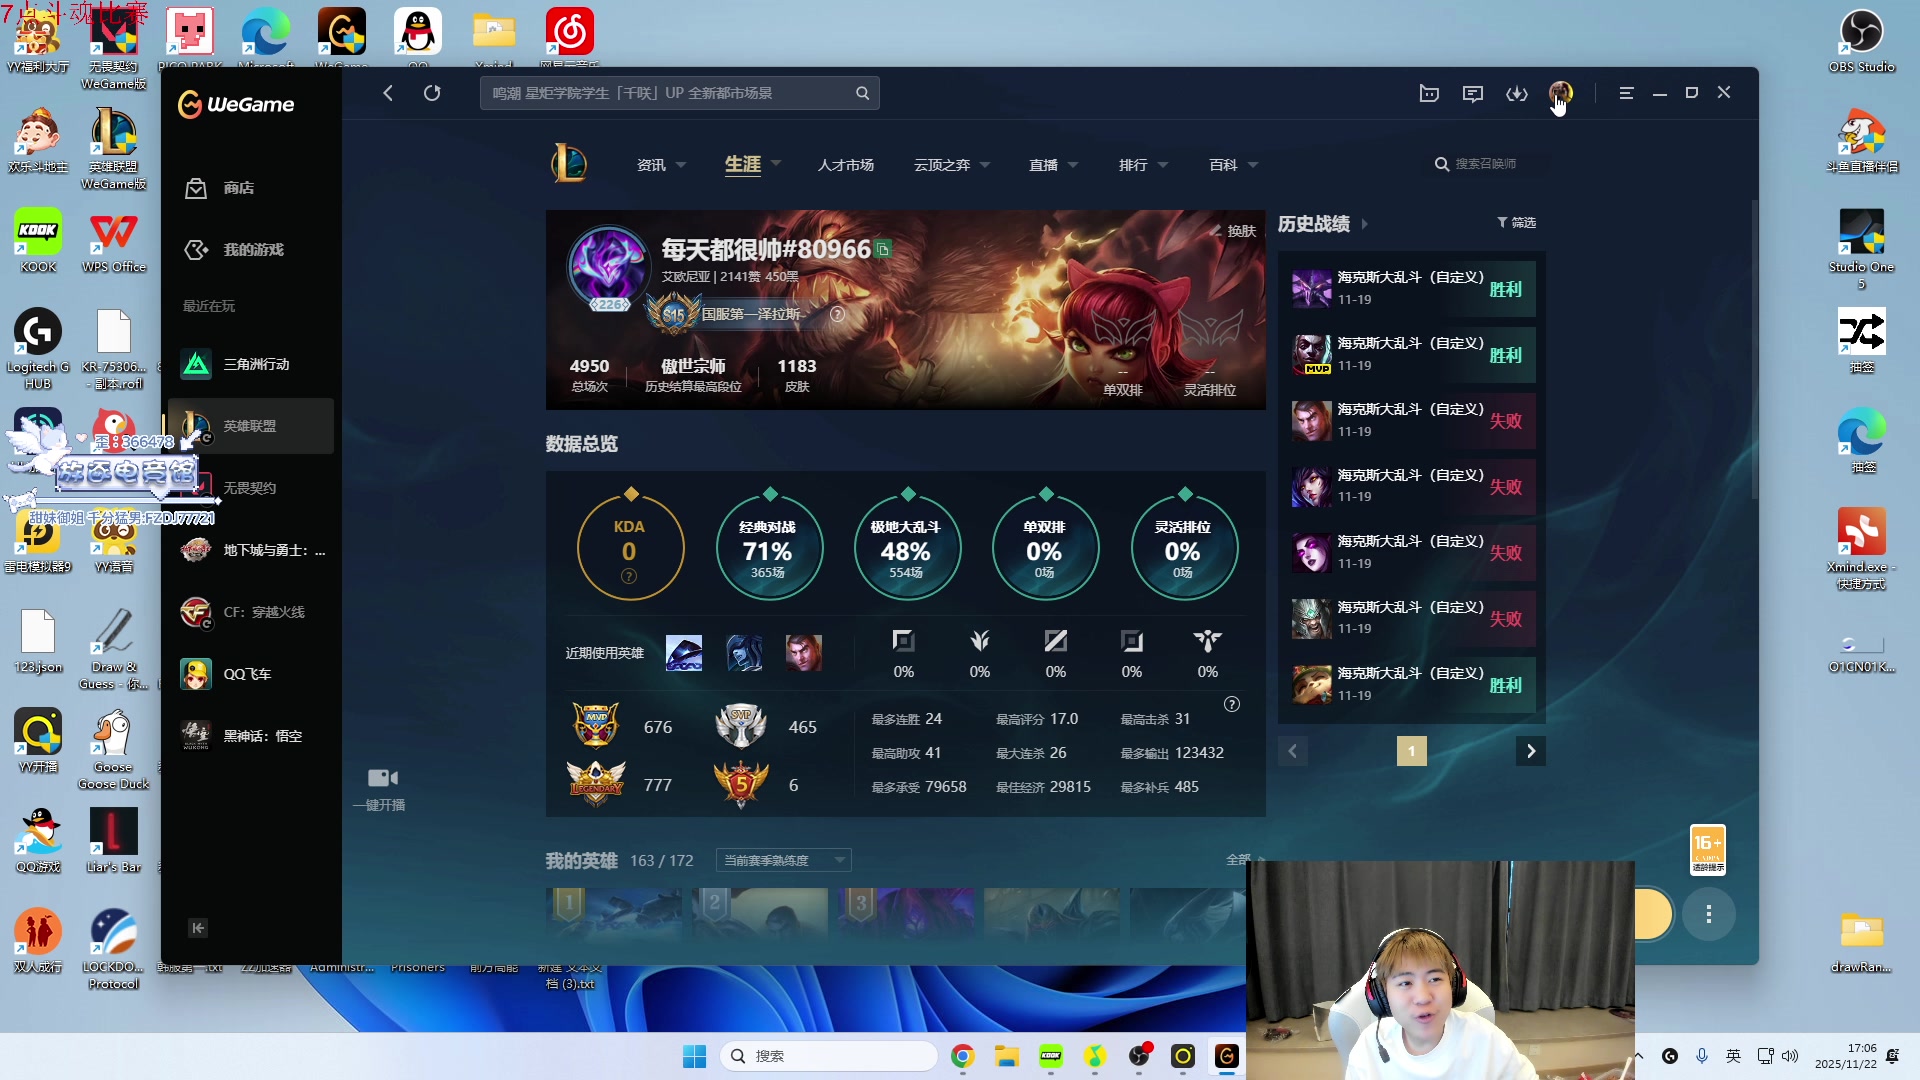Open the download manager icon

[x=1516, y=93]
